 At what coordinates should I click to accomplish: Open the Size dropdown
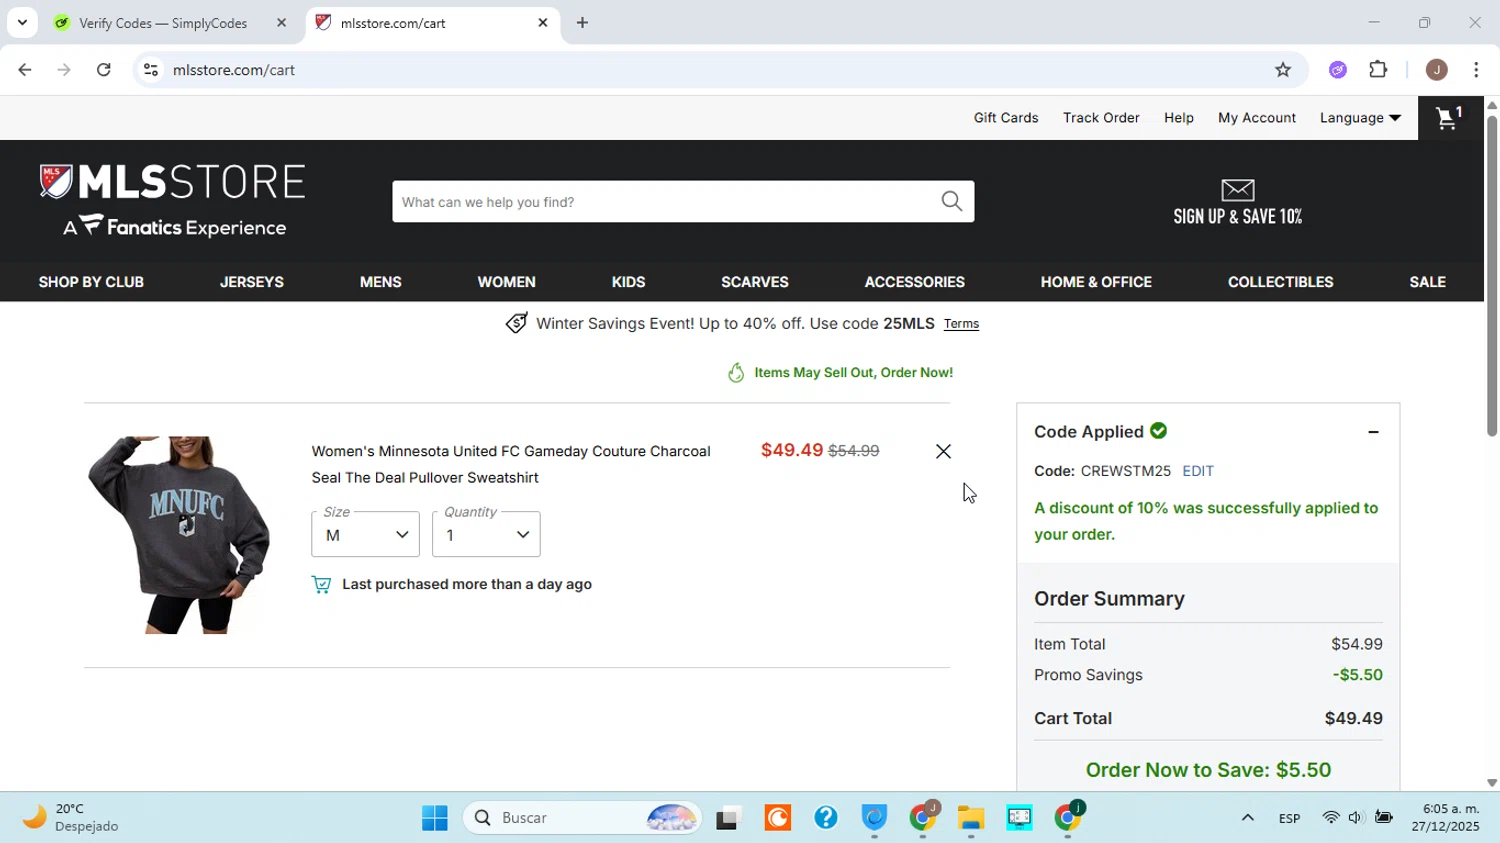365,534
